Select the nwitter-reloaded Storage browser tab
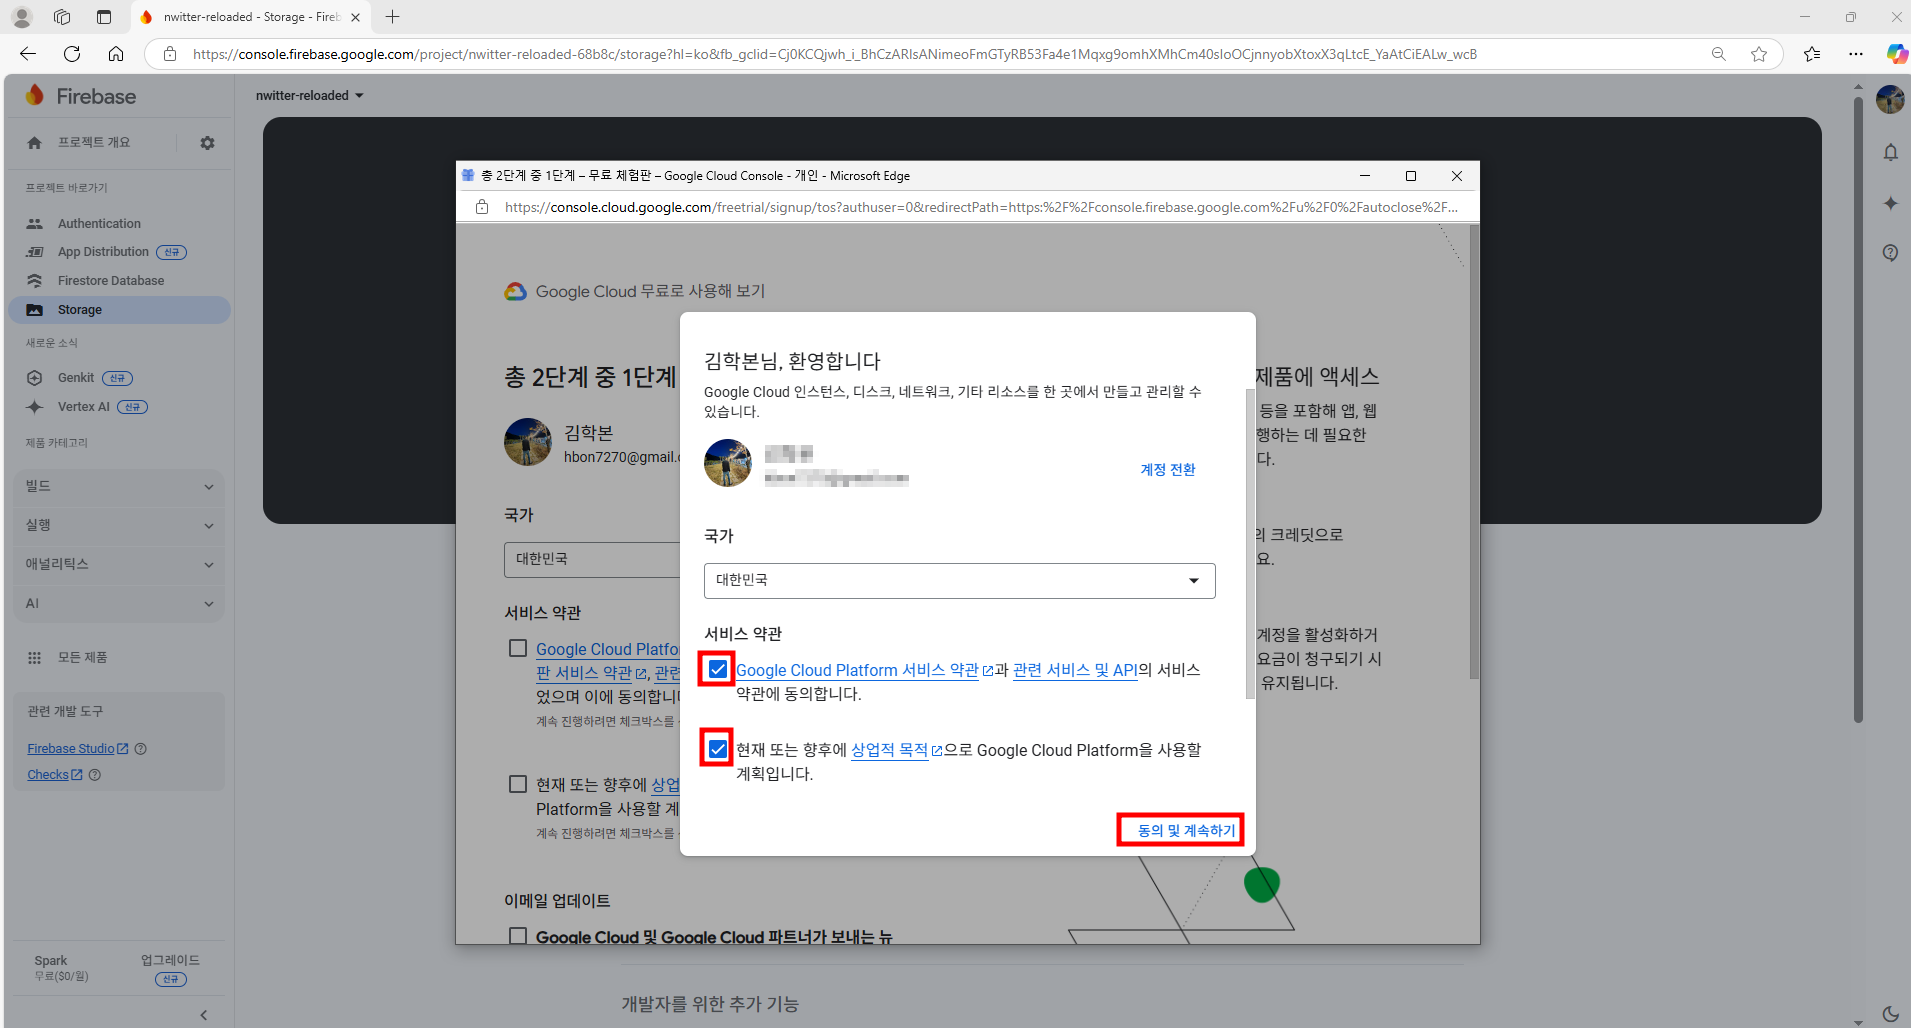Viewport: 1911px width, 1028px height. point(250,17)
